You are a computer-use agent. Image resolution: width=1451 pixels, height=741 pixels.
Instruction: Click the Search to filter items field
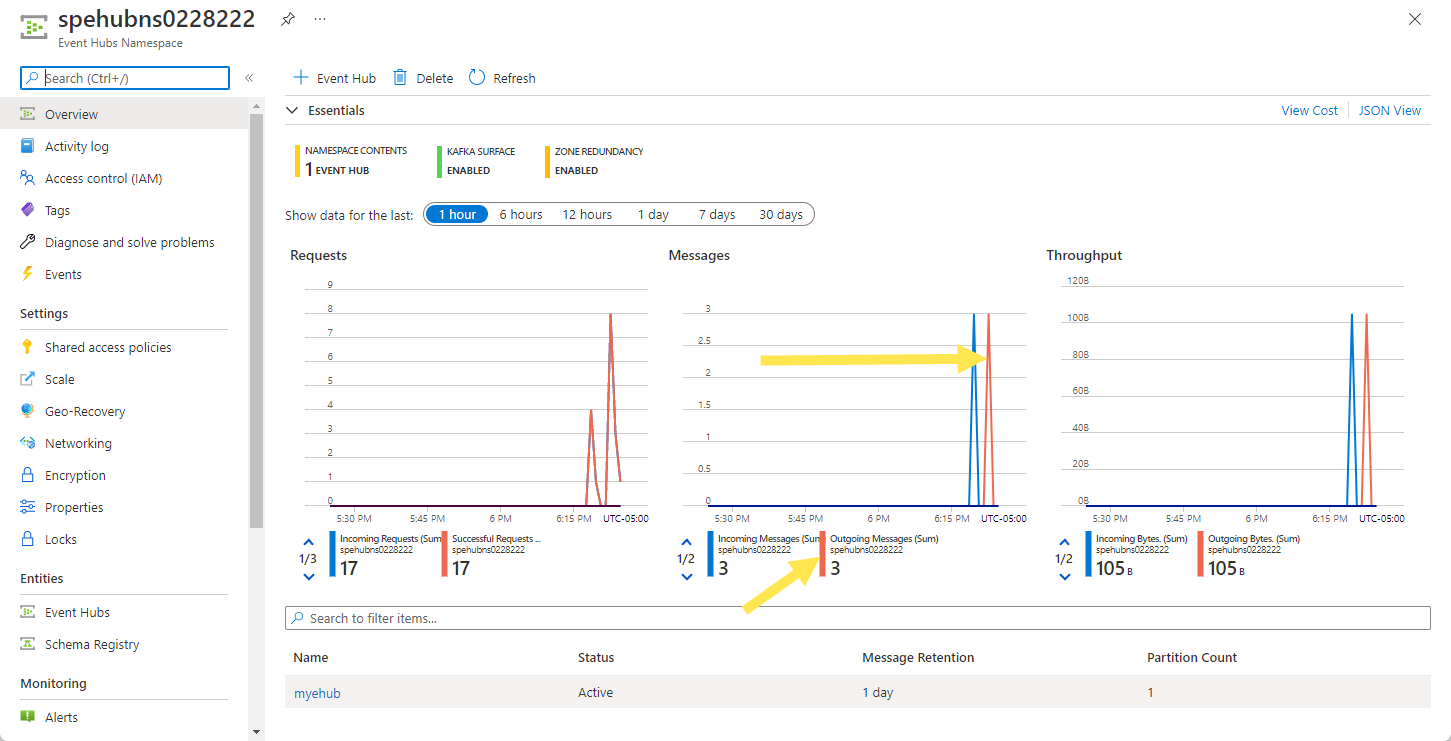click(857, 618)
